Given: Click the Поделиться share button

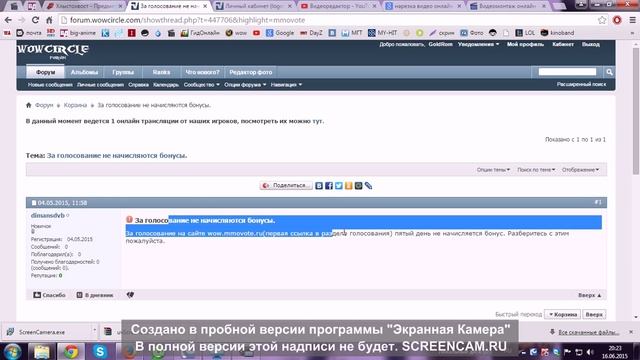Looking at the screenshot, I should coord(286,186).
